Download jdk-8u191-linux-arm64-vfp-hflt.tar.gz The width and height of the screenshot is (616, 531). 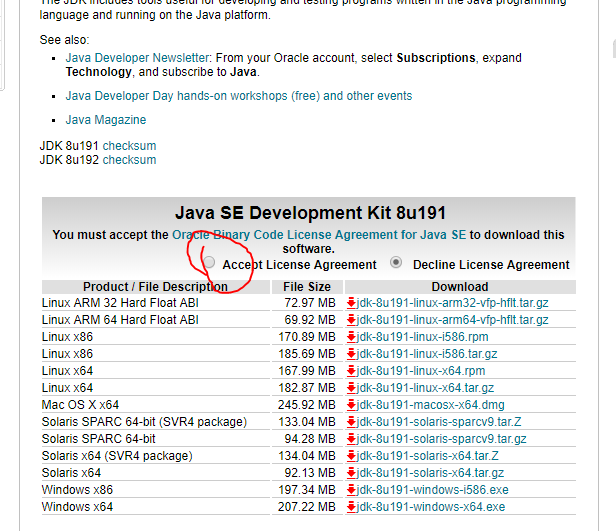[x=452, y=320]
